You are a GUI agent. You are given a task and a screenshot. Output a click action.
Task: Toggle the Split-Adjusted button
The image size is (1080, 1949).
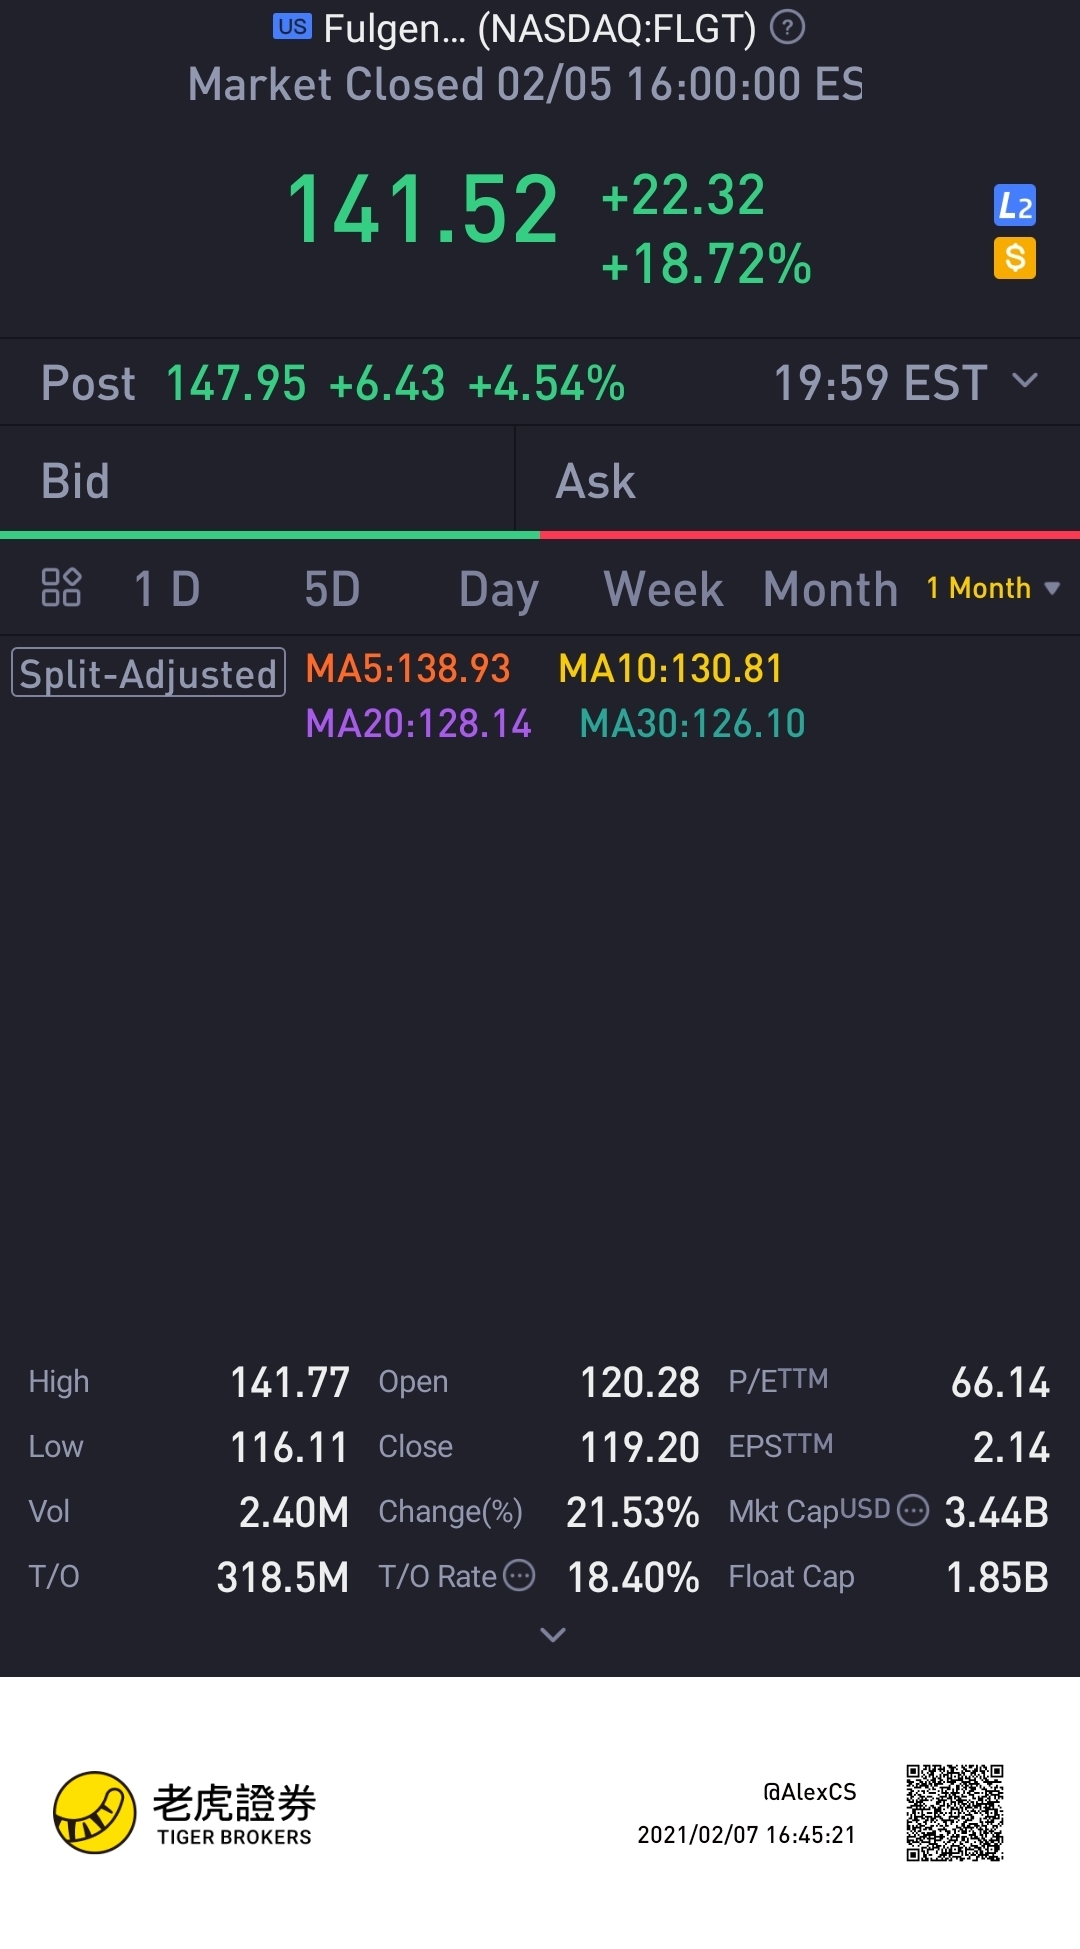(x=148, y=673)
